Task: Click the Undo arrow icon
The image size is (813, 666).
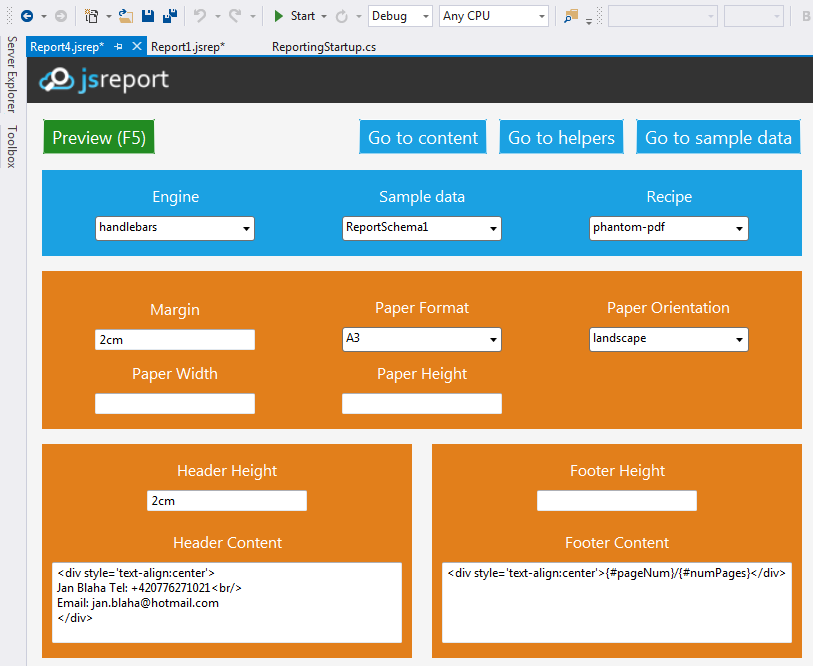Action: pos(200,16)
